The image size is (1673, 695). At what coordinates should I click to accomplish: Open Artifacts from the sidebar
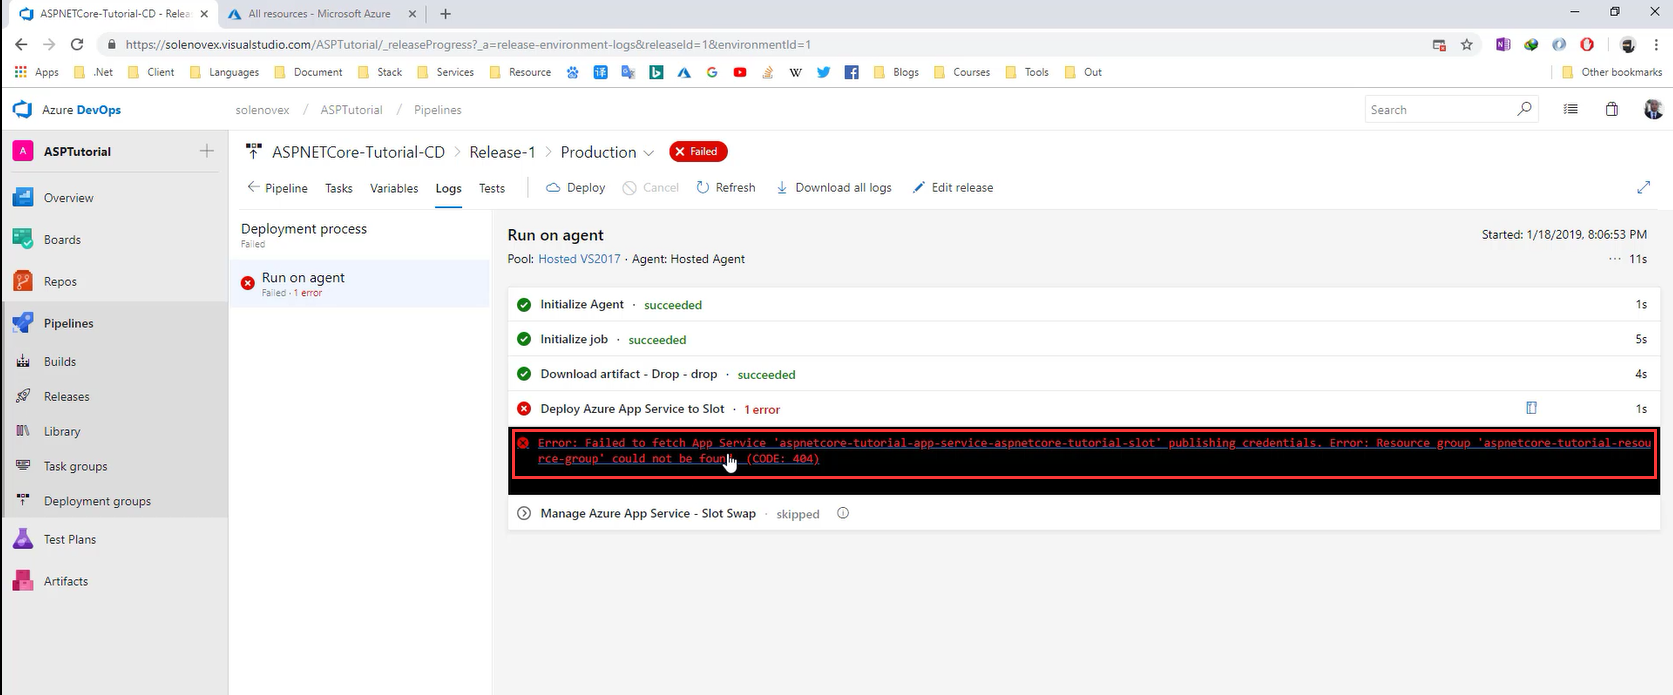coord(66,582)
